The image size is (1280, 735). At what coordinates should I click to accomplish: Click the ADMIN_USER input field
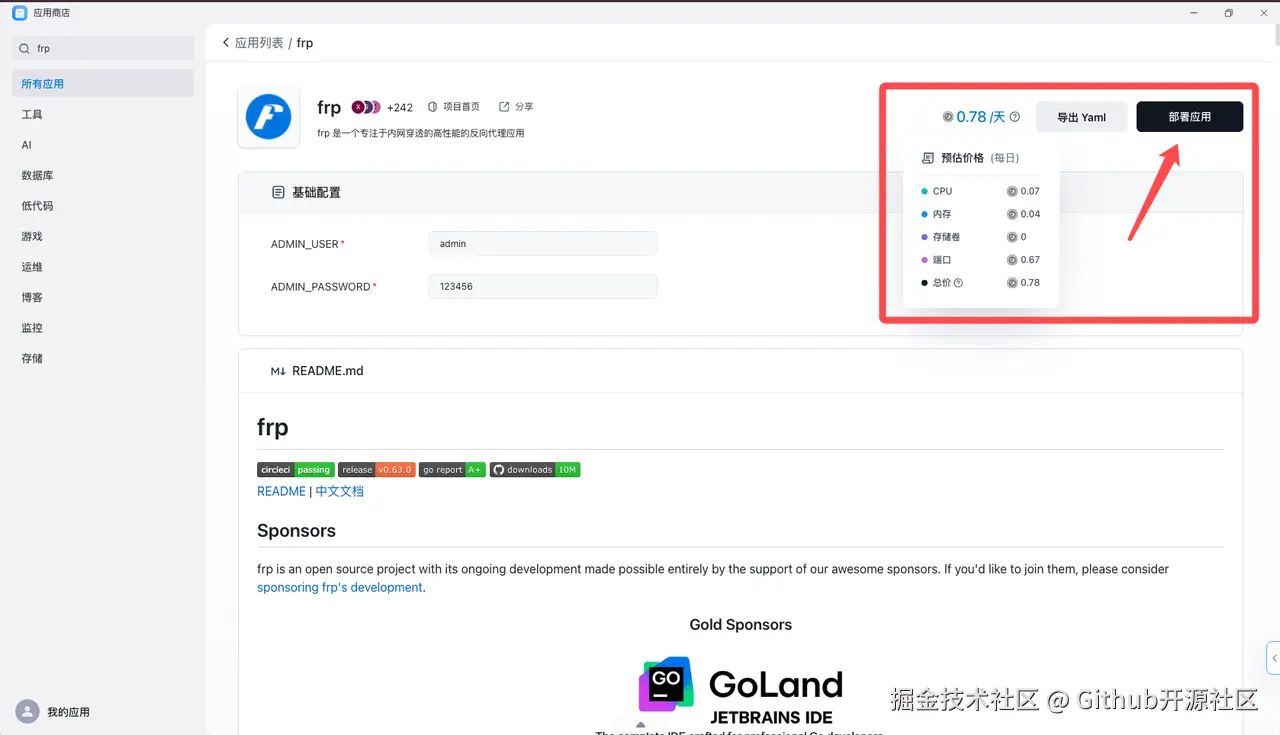click(543, 244)
